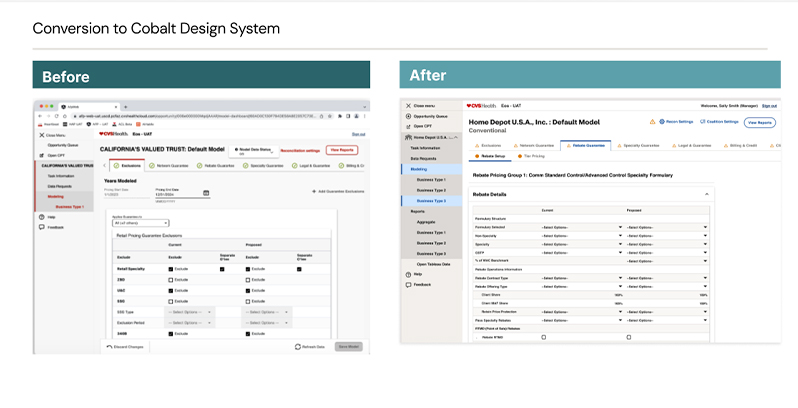Click the Close Menu X icon in Before screenshot
The width and height of the screenshot is (798, 408).
[x=42, y=135]
